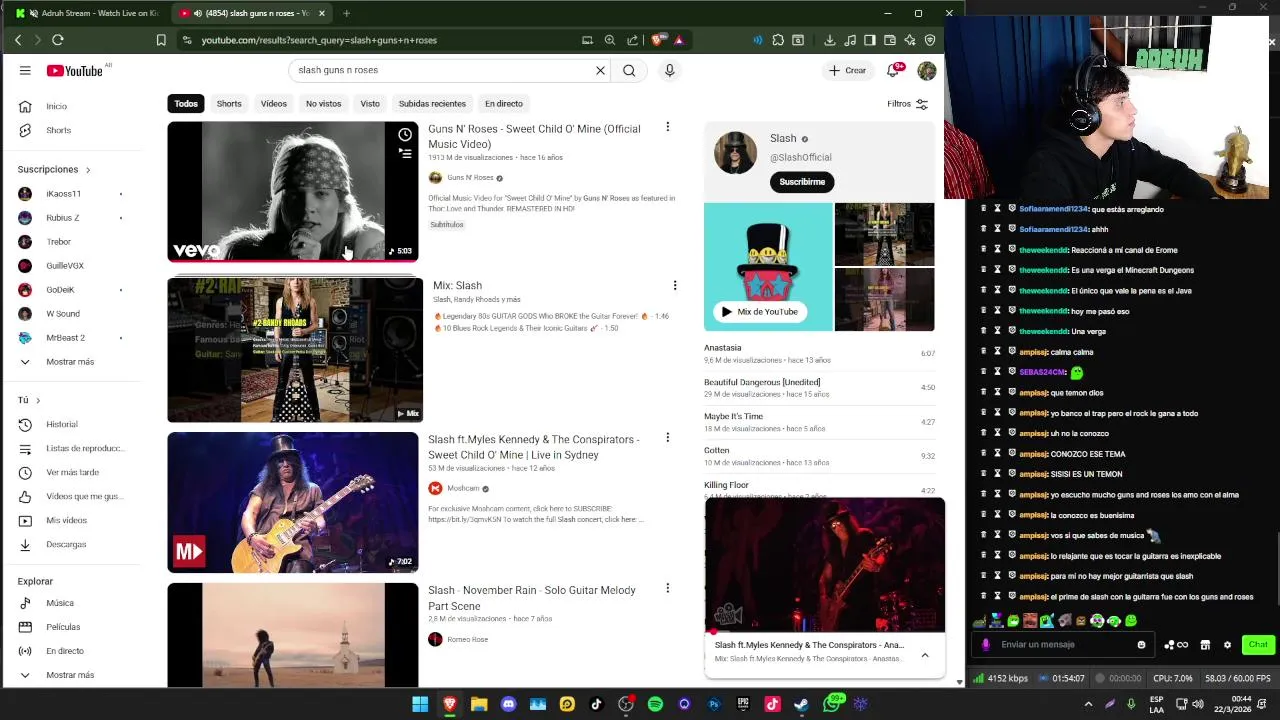Go back in browser history
This screenshot has height=720, width=1280.
[18, 40]
